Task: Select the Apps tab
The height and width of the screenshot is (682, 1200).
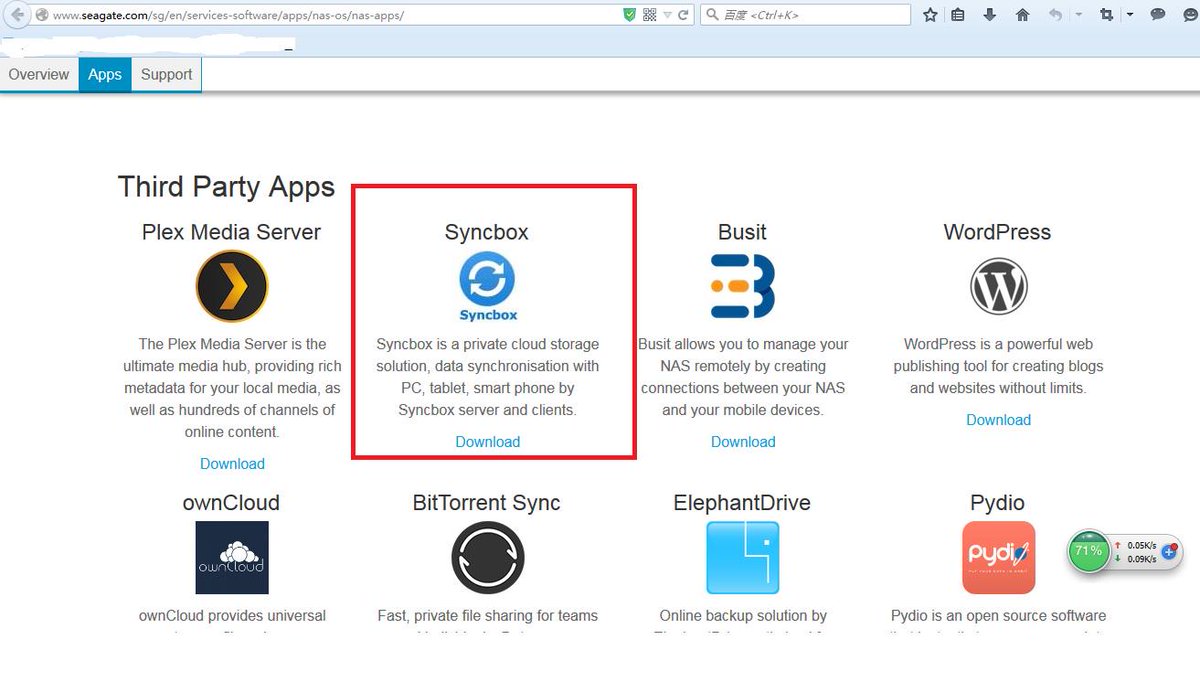Action: [x=105, y=75]
